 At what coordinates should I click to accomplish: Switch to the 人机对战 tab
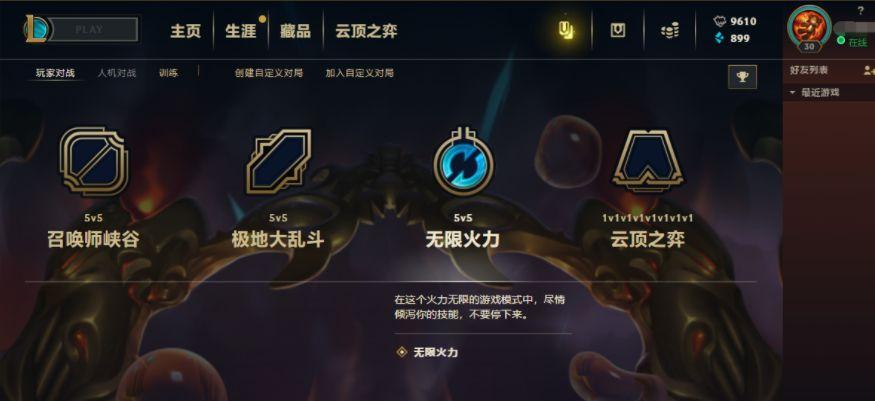[x=117, y=73]
